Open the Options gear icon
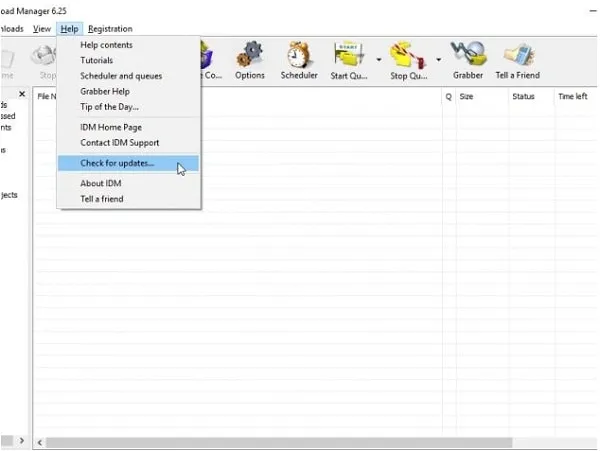 249,60
